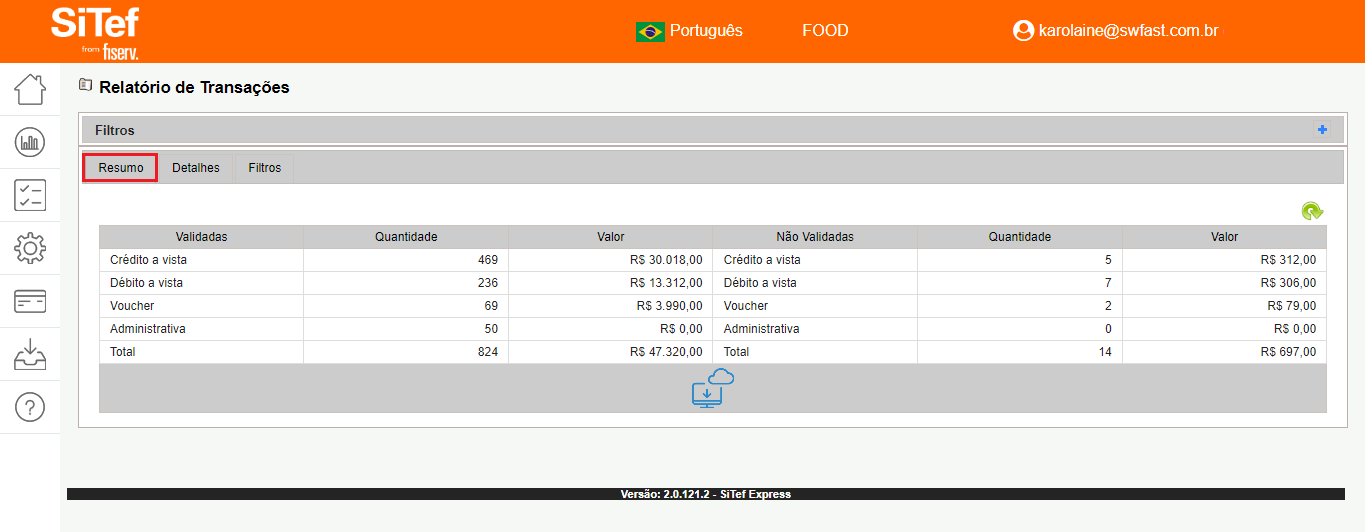Open the settings gear in the sidebar

coord(30,248)
